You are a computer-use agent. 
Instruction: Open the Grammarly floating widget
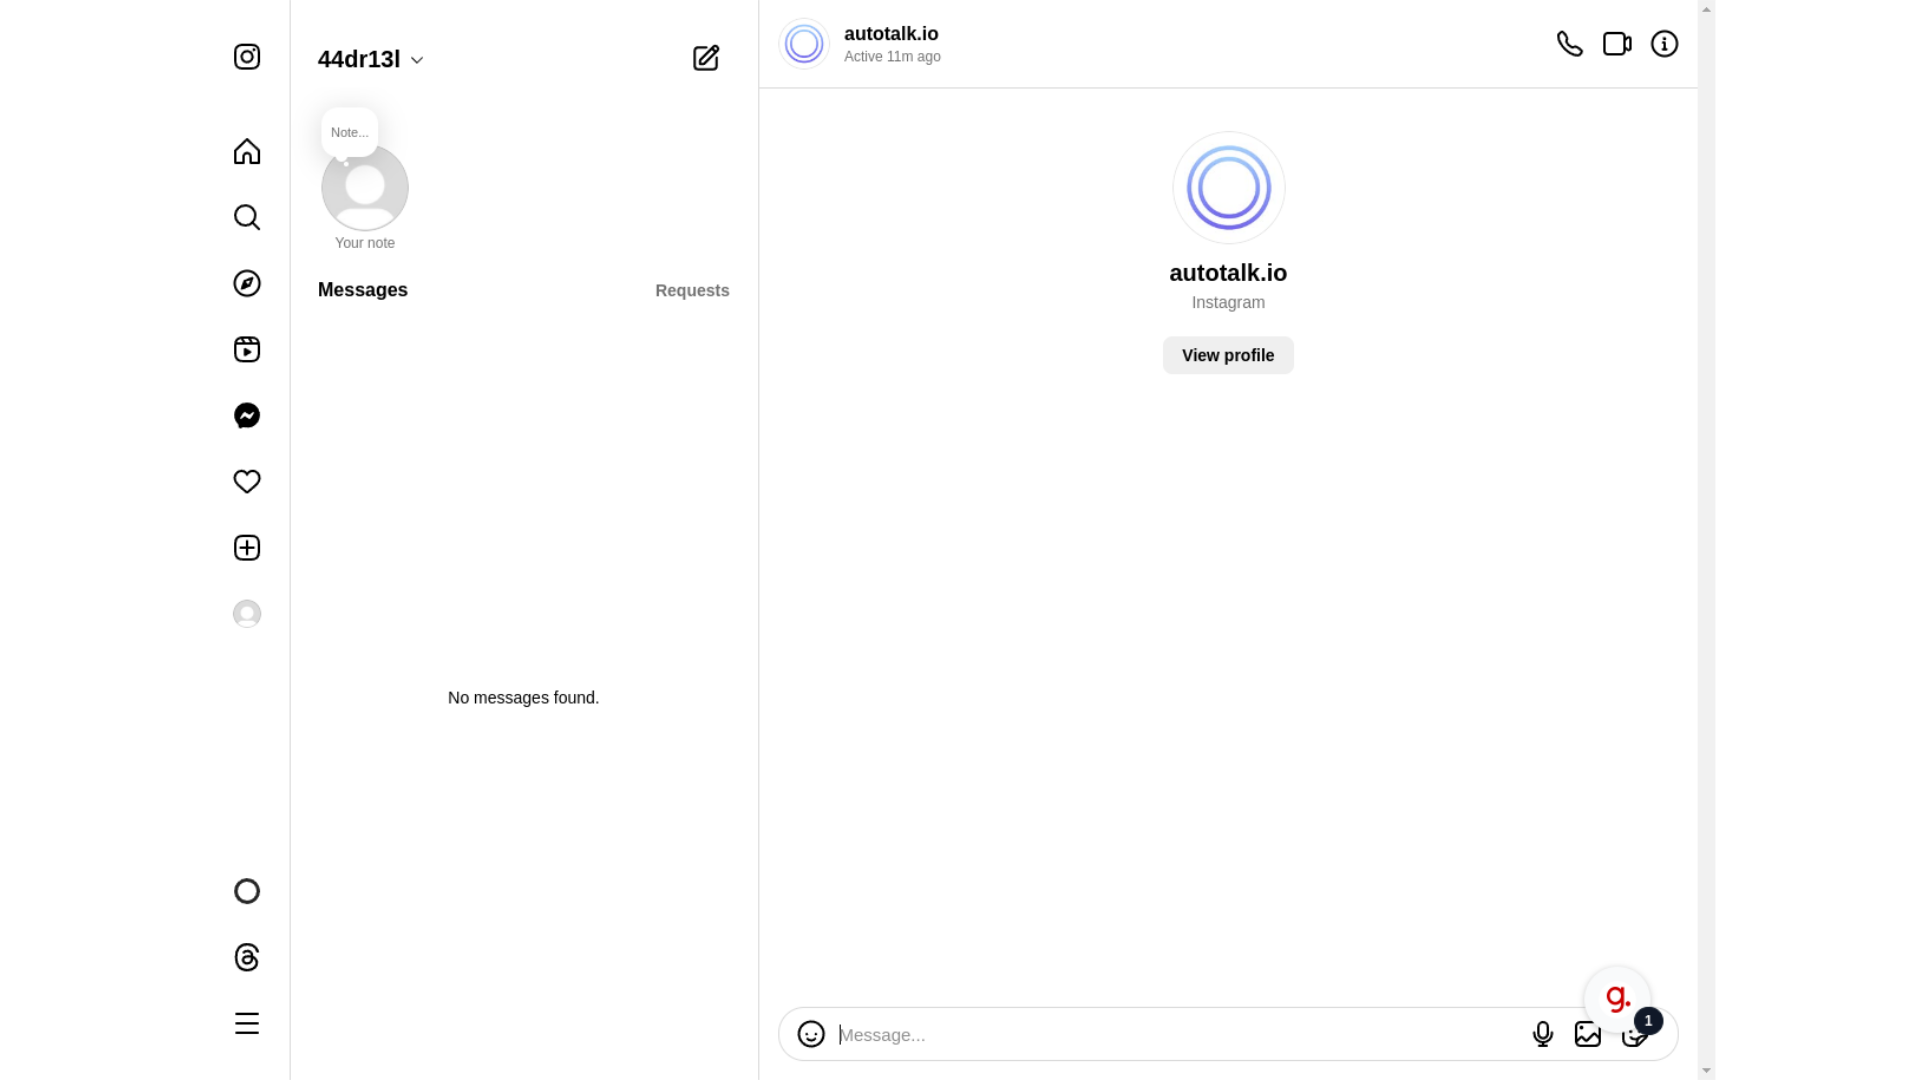[1617, 997]
